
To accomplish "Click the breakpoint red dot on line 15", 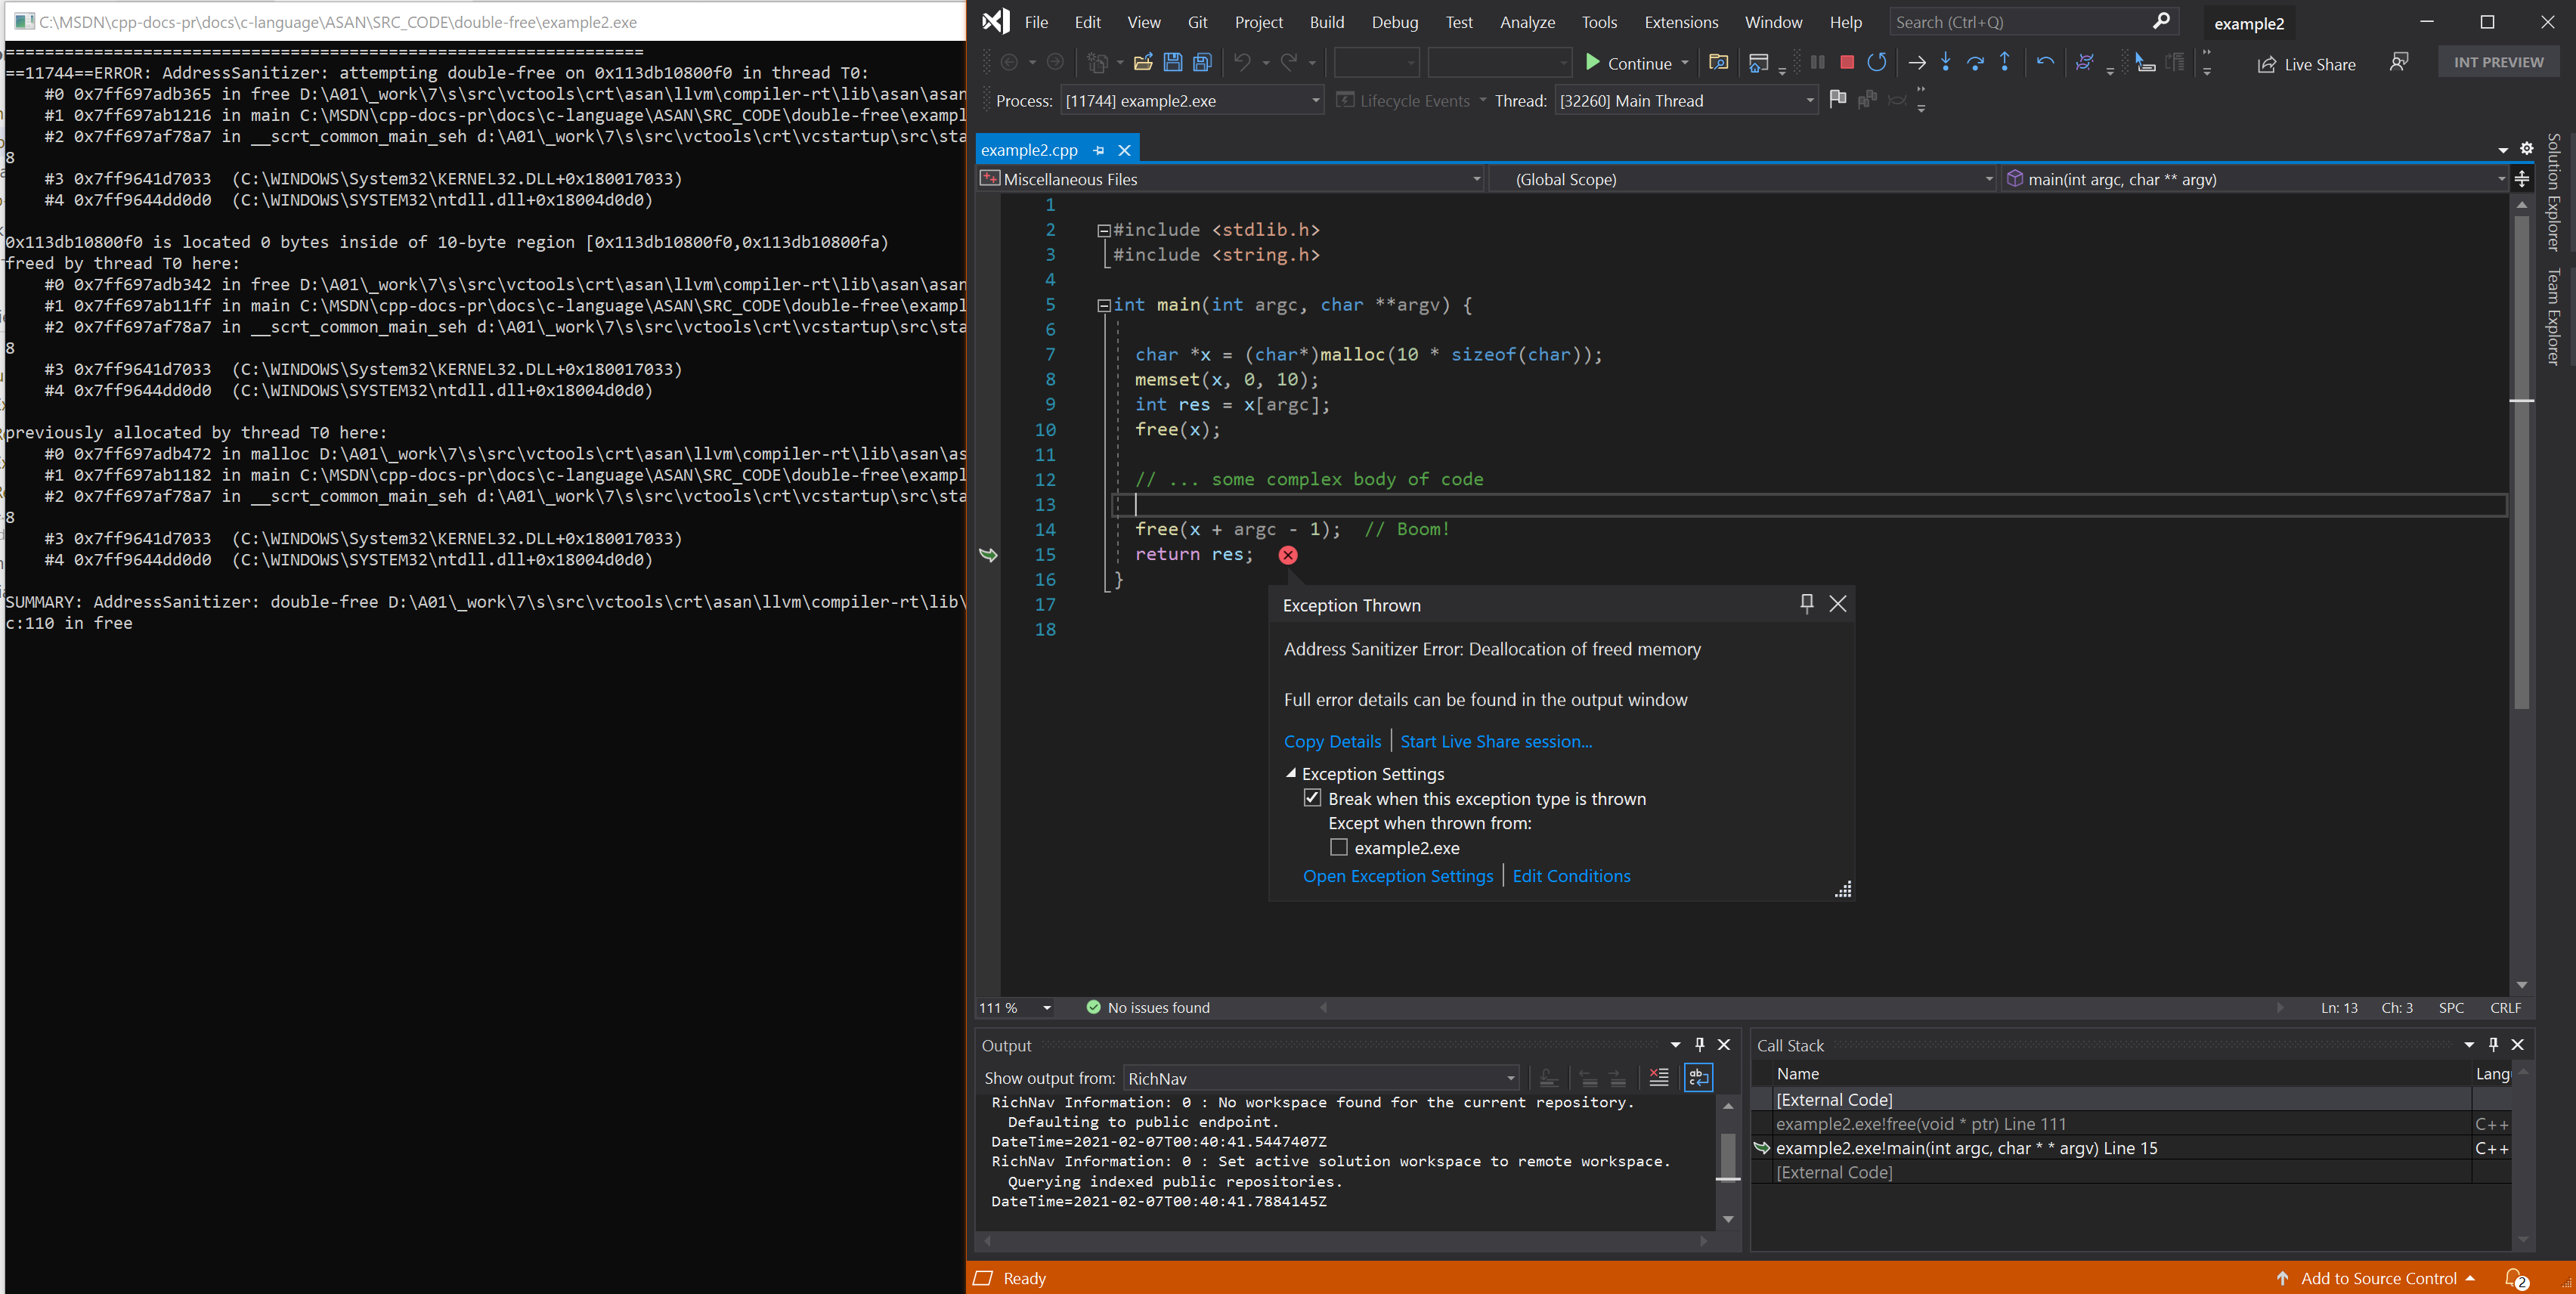I will [x=1287, y=553].
